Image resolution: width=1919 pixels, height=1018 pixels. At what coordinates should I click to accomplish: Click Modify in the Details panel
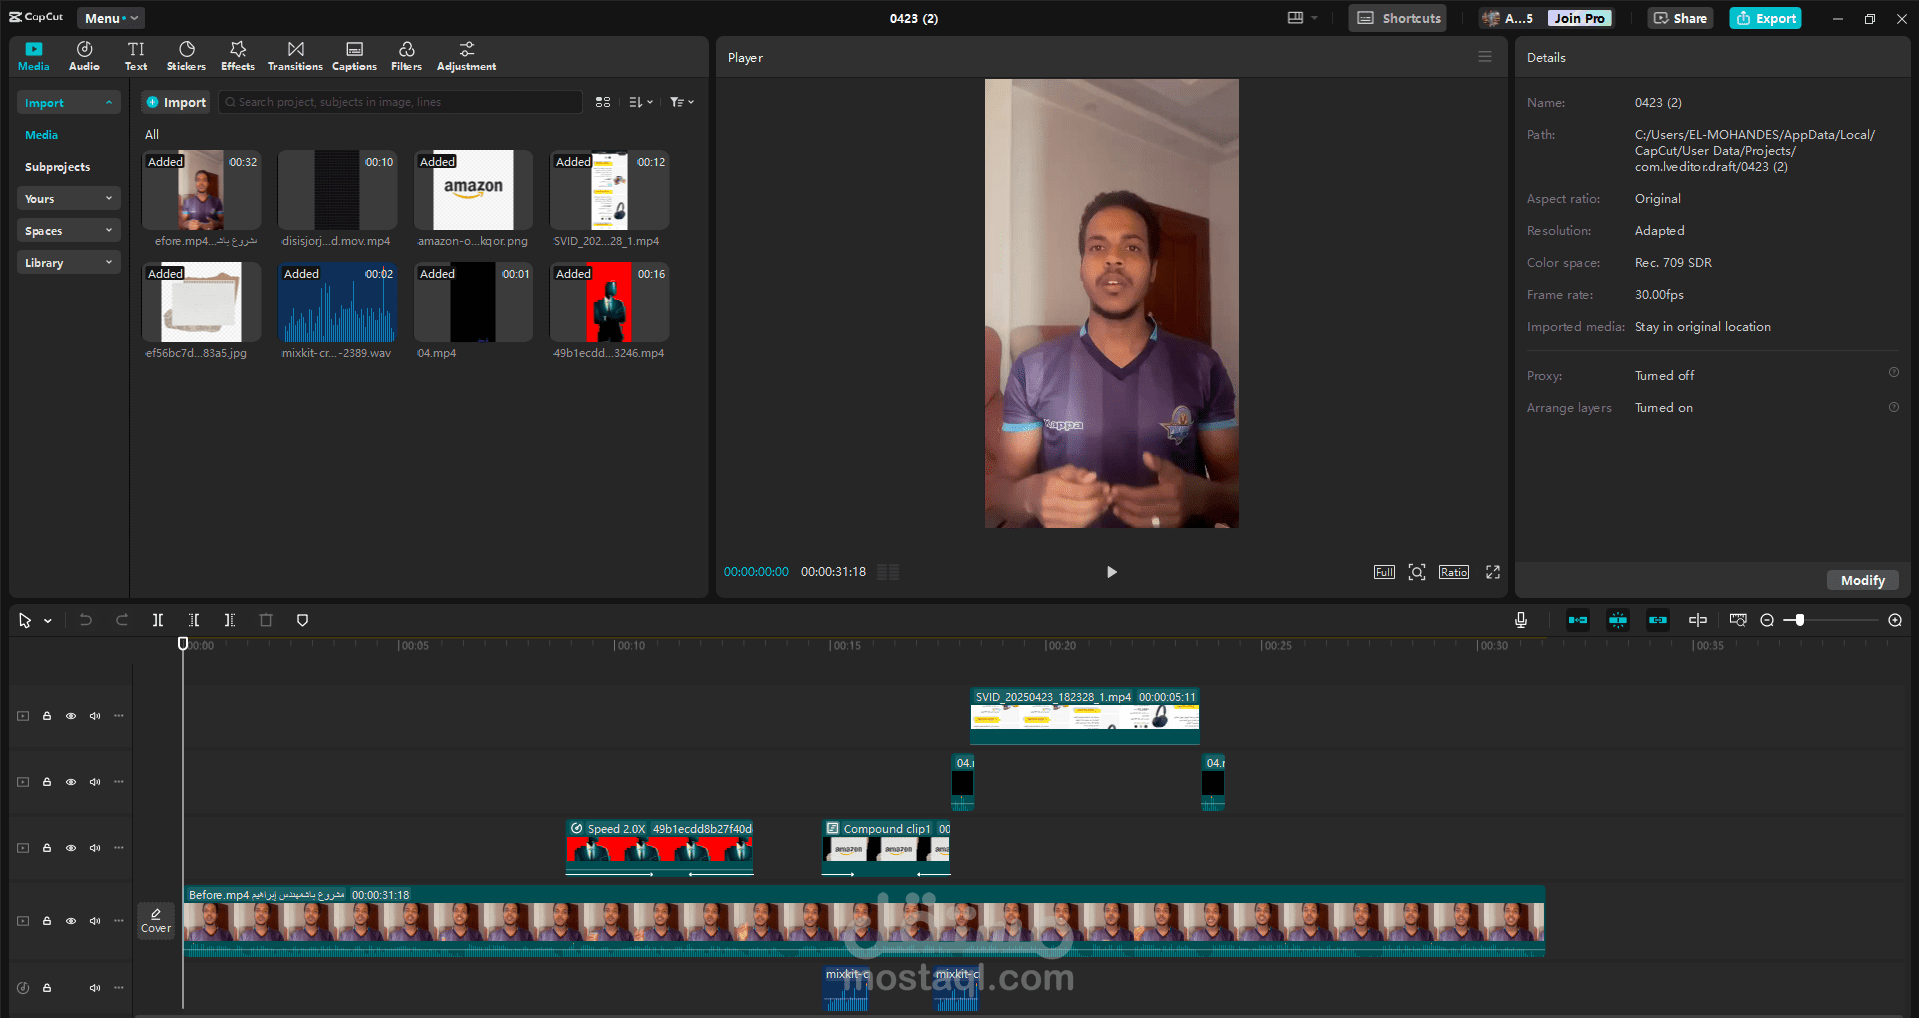point(1863,580)
